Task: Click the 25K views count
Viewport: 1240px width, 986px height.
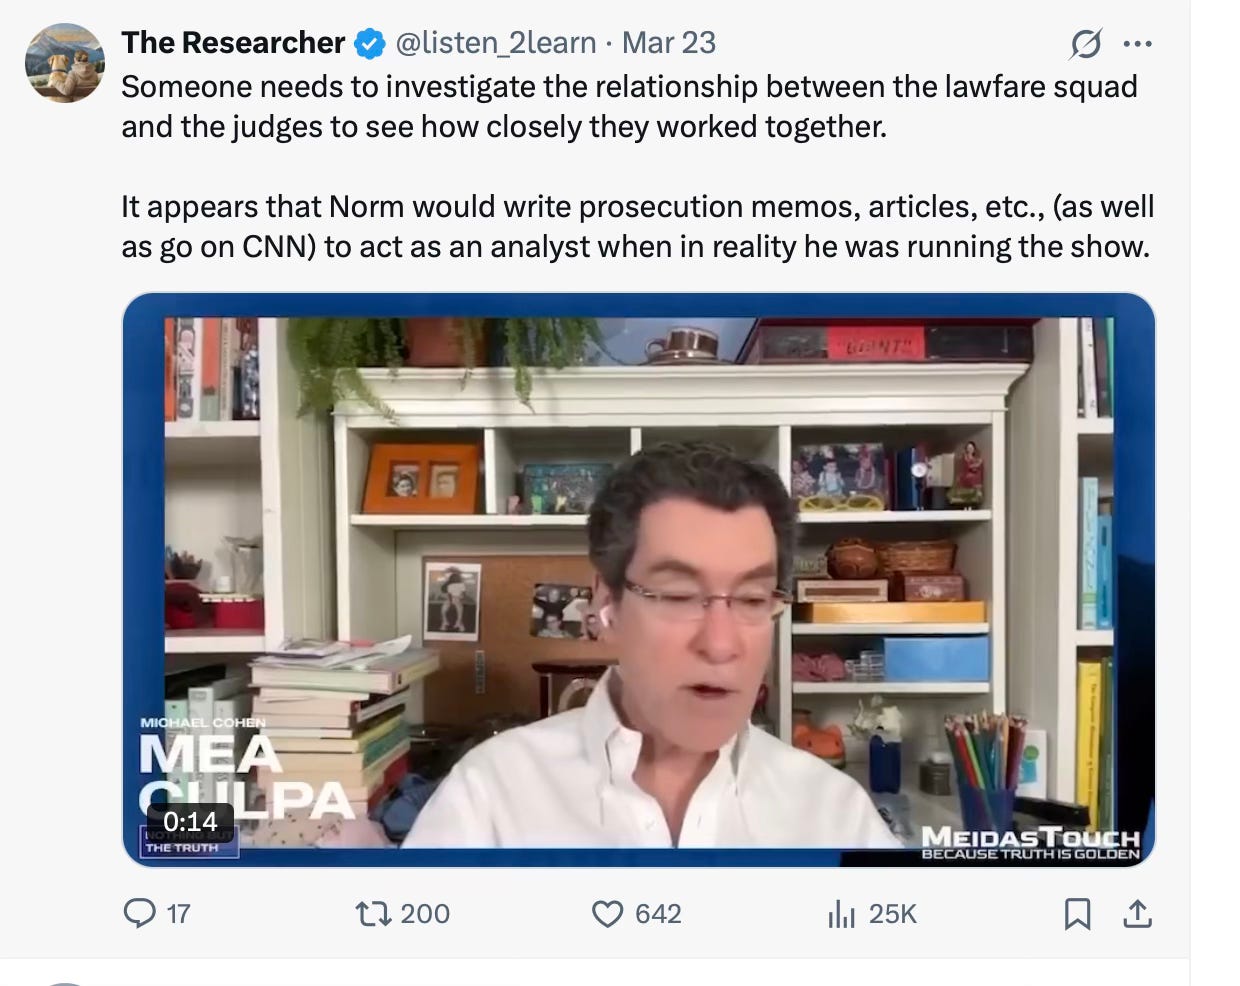Action: (x=892, y=913)
